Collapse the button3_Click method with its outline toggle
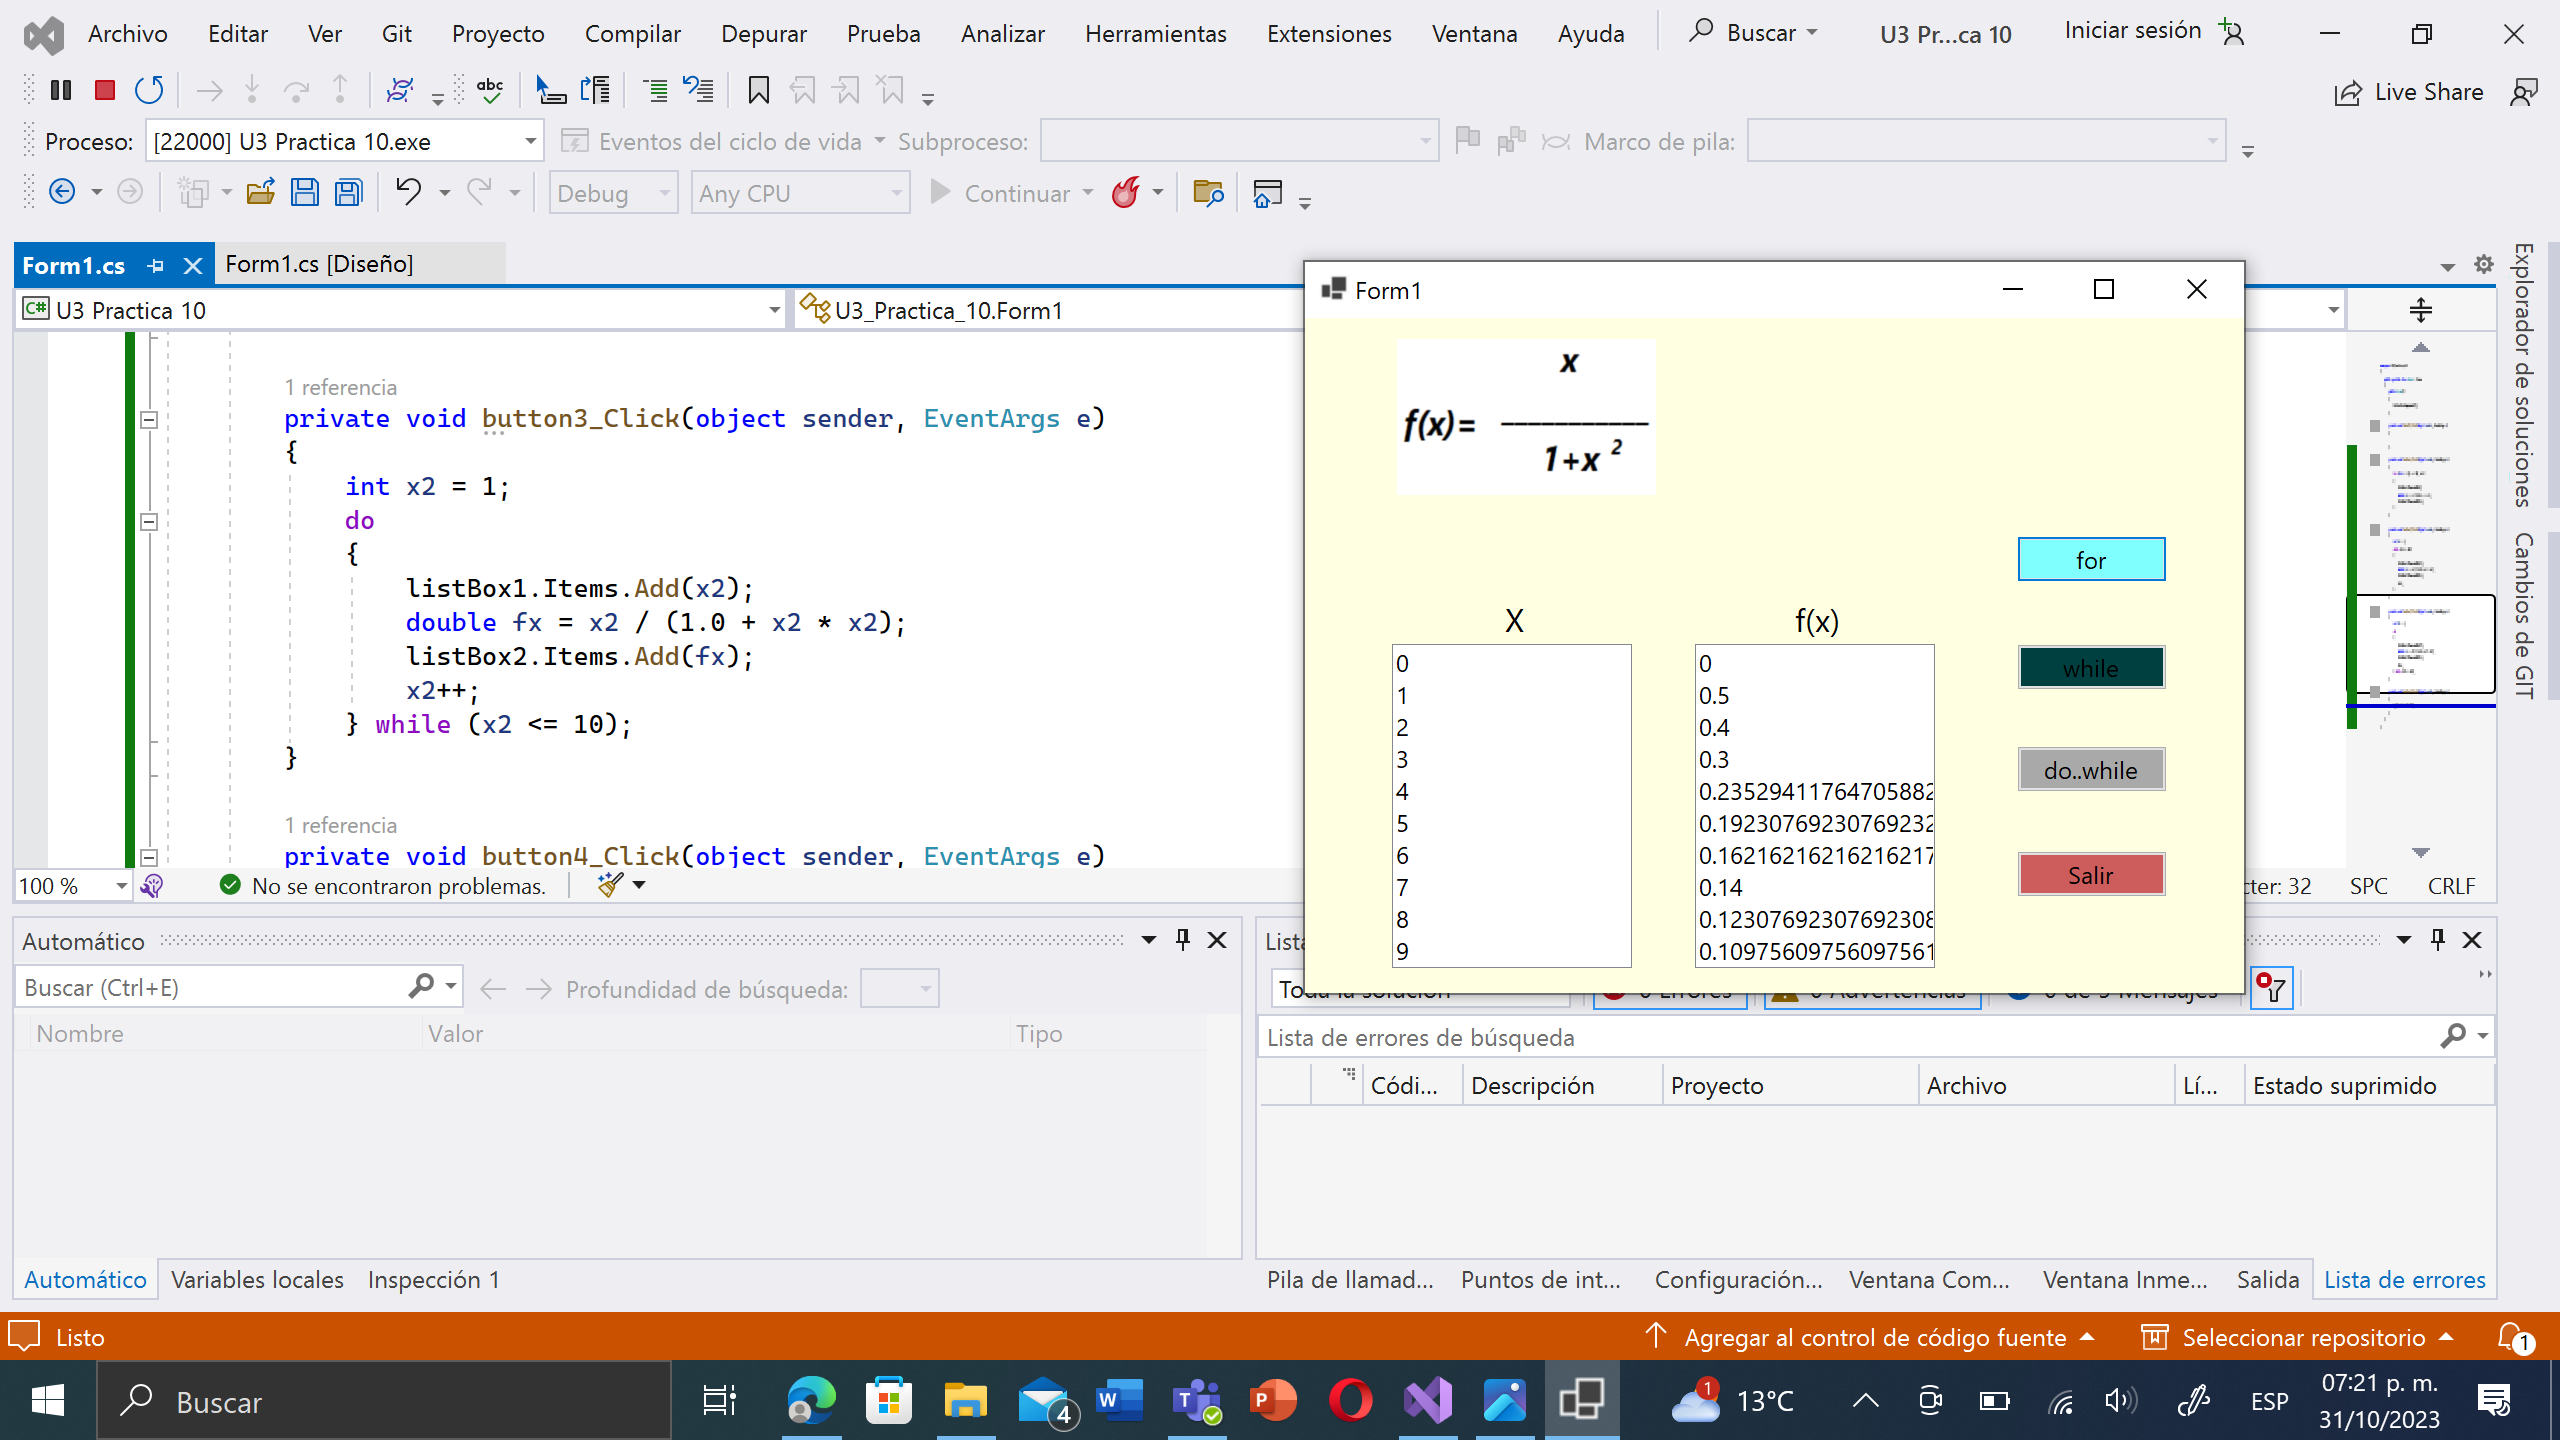Screen dimensions: 2560x1440 pos(148,420)
